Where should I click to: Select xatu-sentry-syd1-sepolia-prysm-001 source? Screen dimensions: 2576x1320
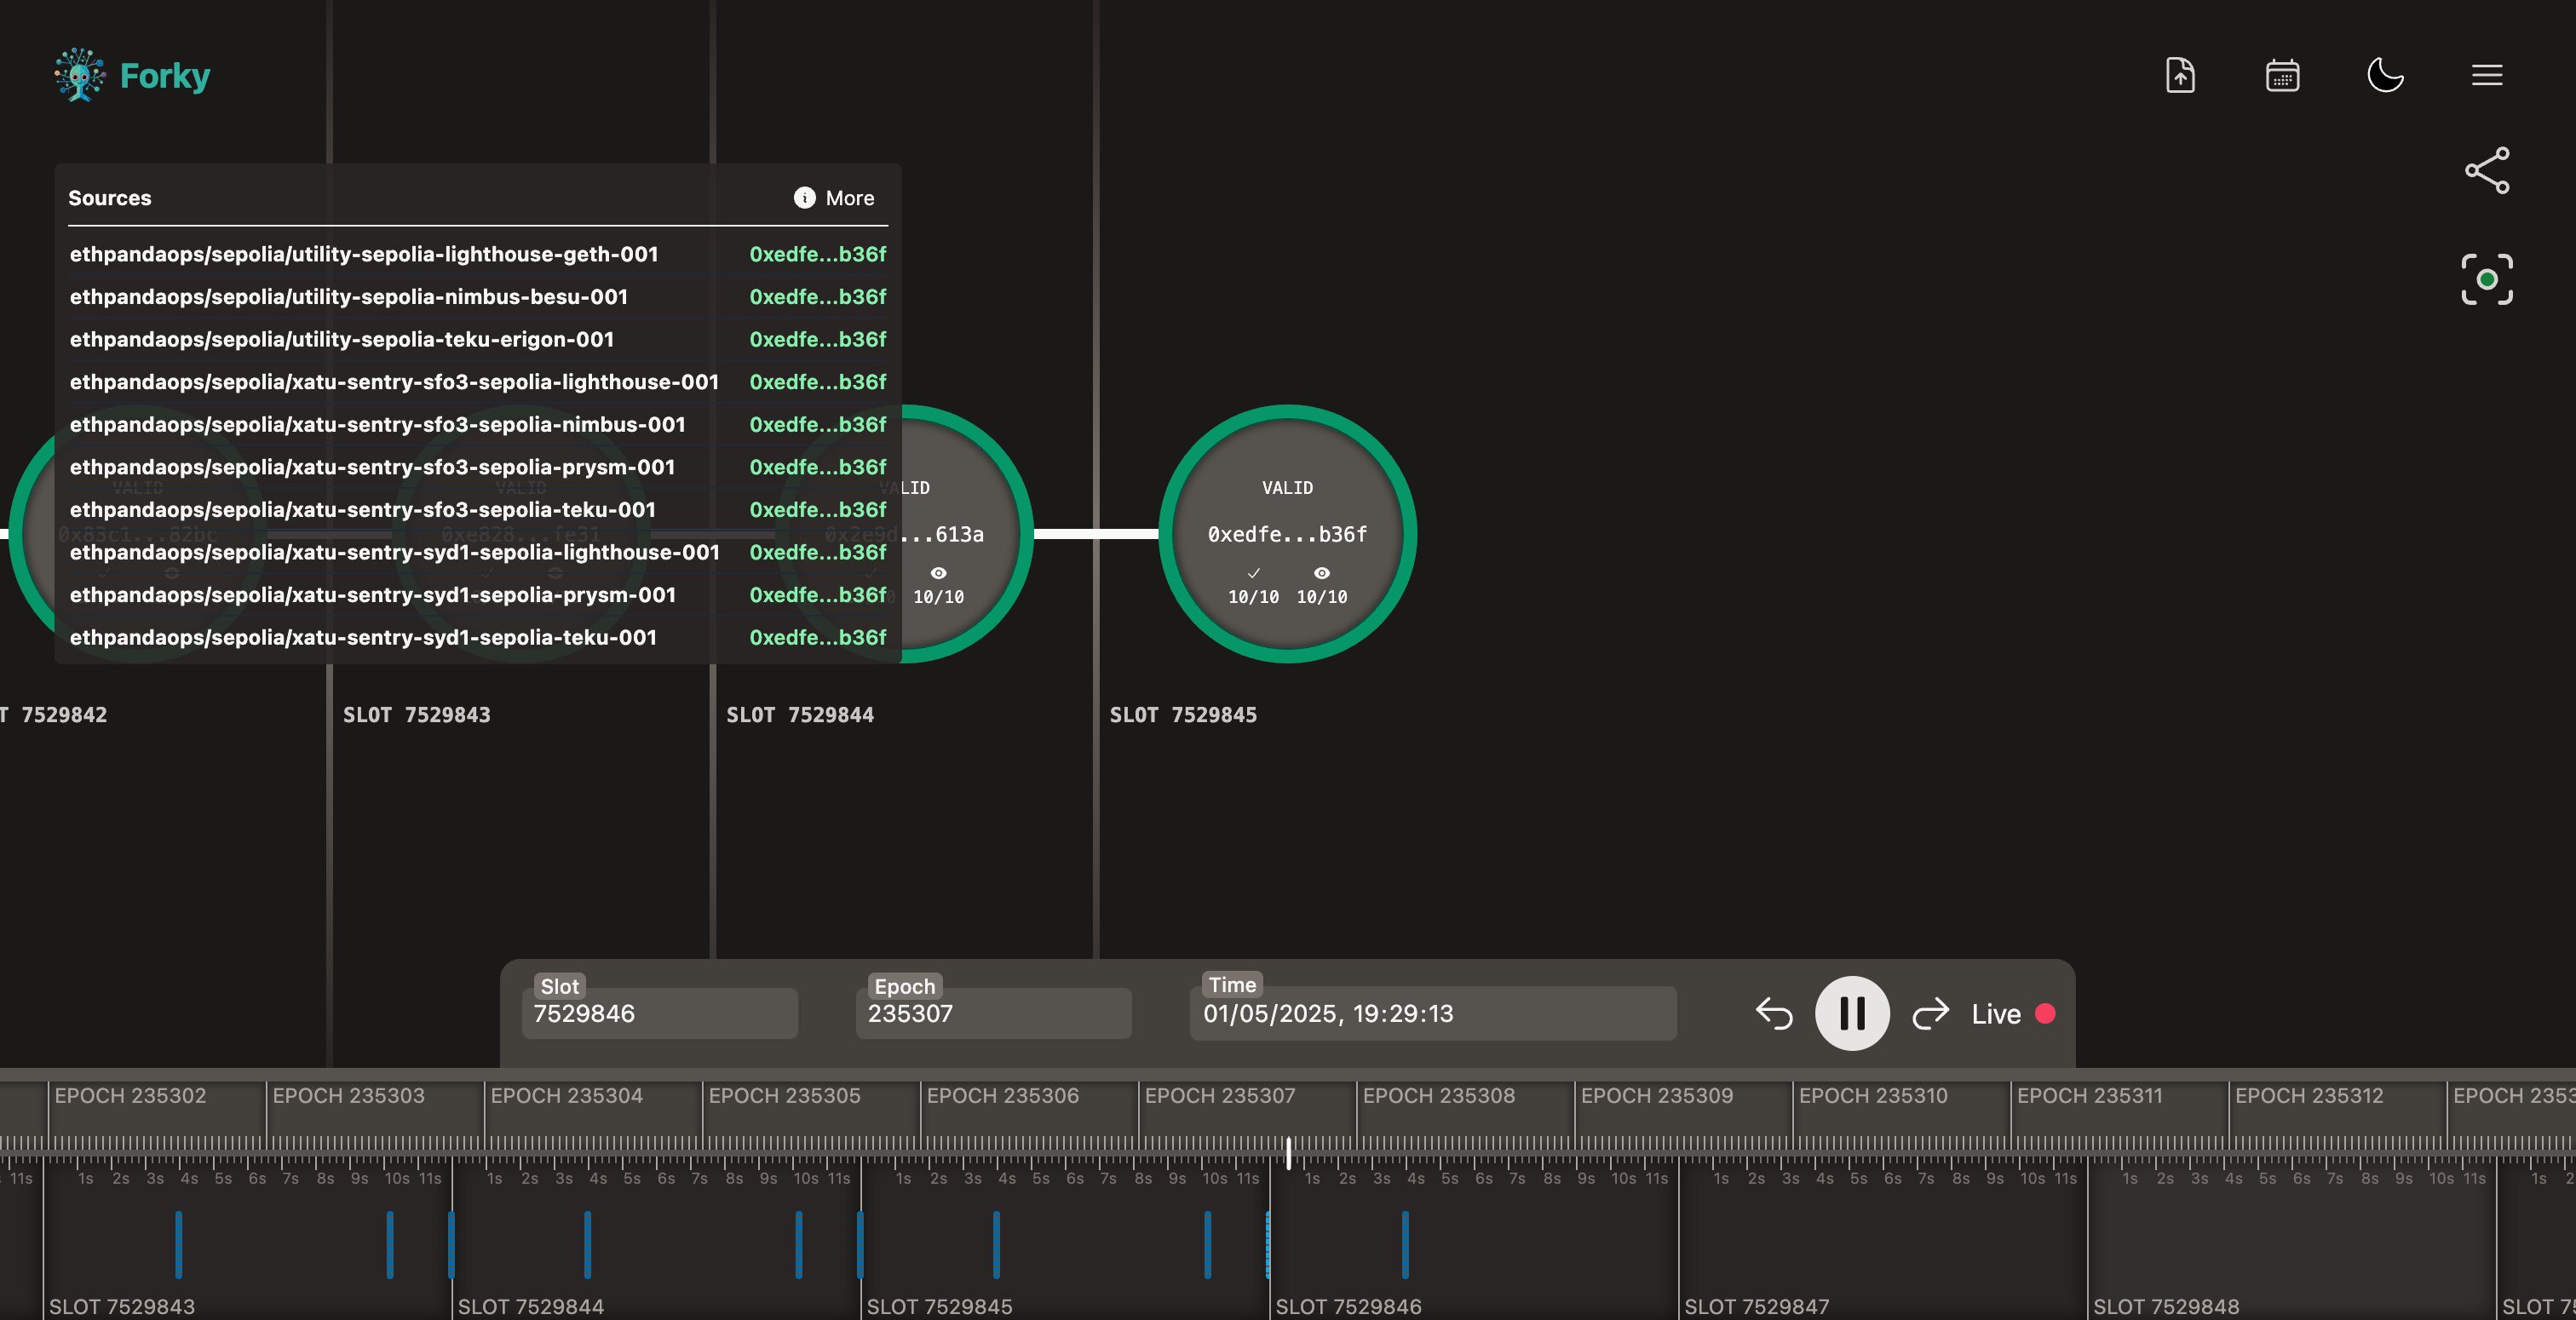(478, 595)
